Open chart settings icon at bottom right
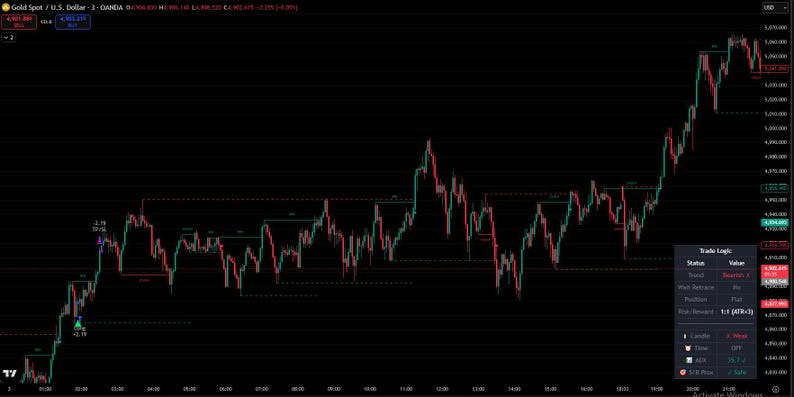 tap(775, 388)
